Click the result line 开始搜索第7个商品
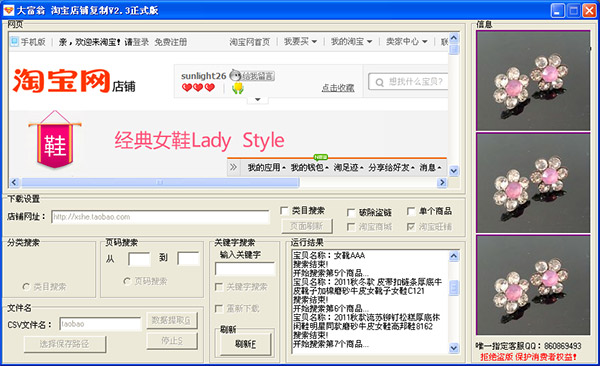600x366 pixels. 331,344
